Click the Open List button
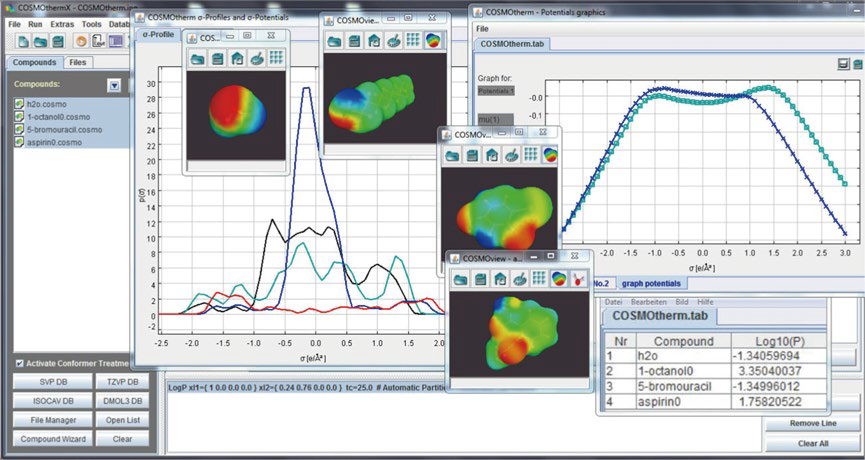 [x=122, y=420]
